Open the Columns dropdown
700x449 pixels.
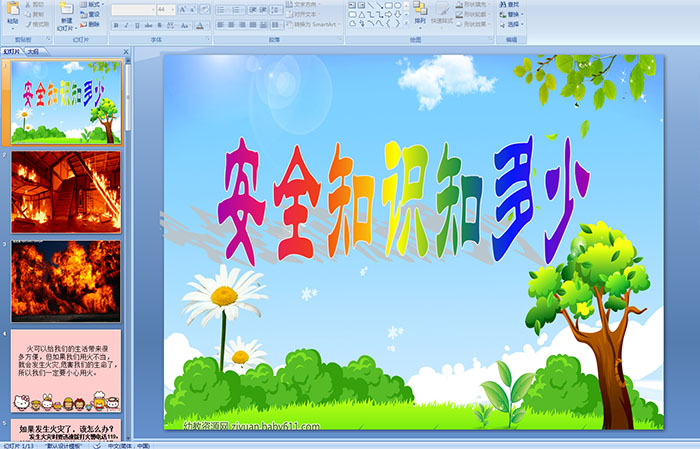pos(276,25)
